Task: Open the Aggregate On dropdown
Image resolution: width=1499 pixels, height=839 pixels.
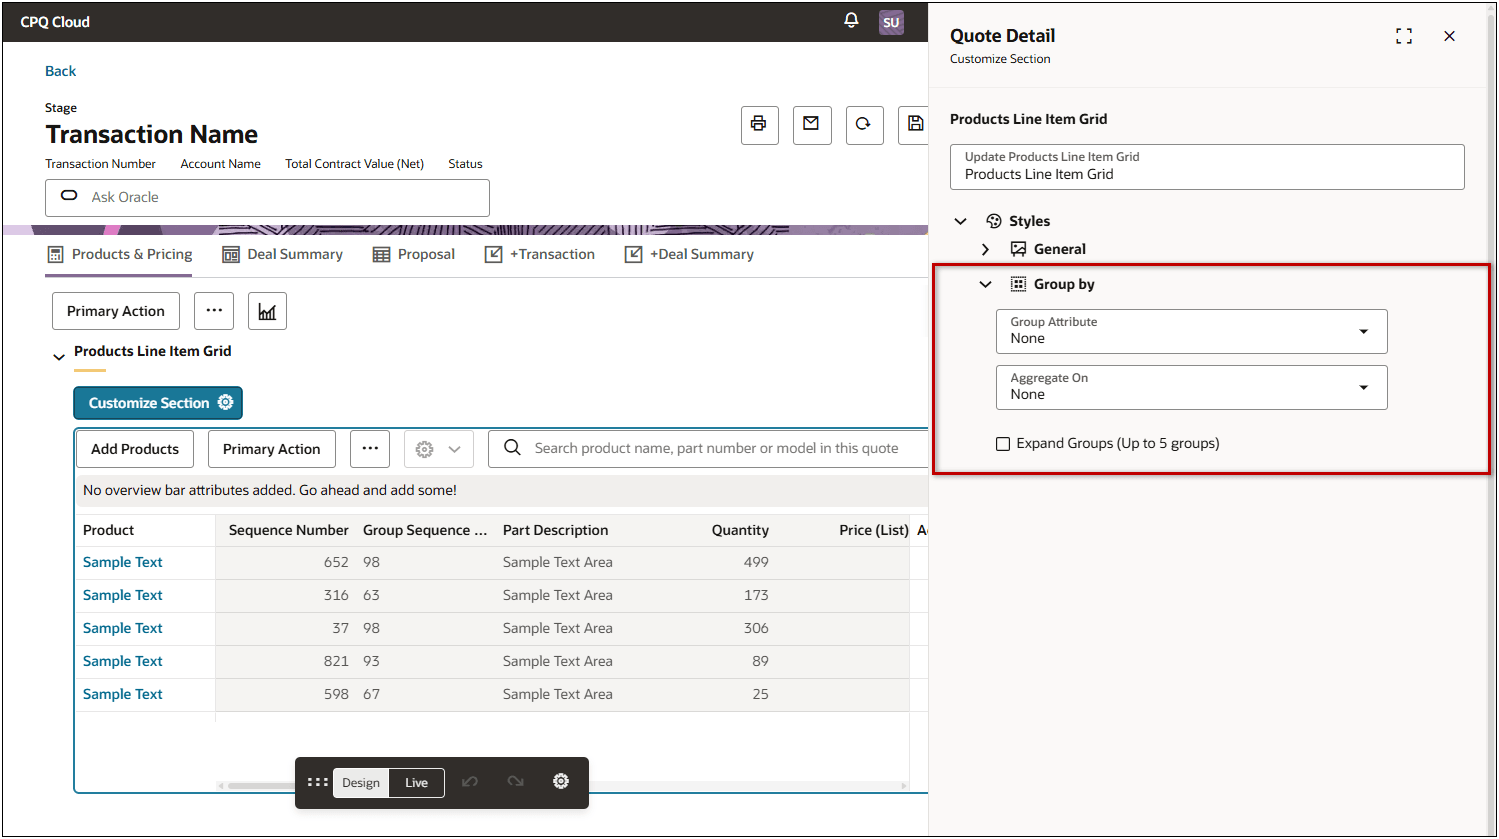Action: 1191,387
